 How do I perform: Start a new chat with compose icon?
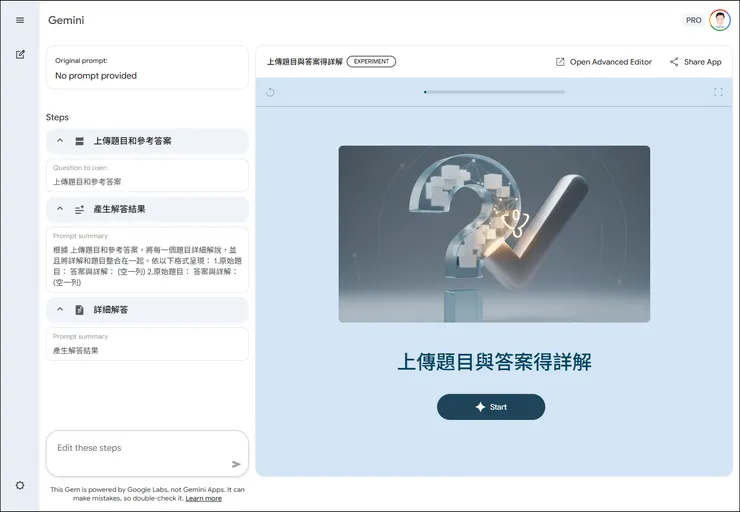coord(20,54)
